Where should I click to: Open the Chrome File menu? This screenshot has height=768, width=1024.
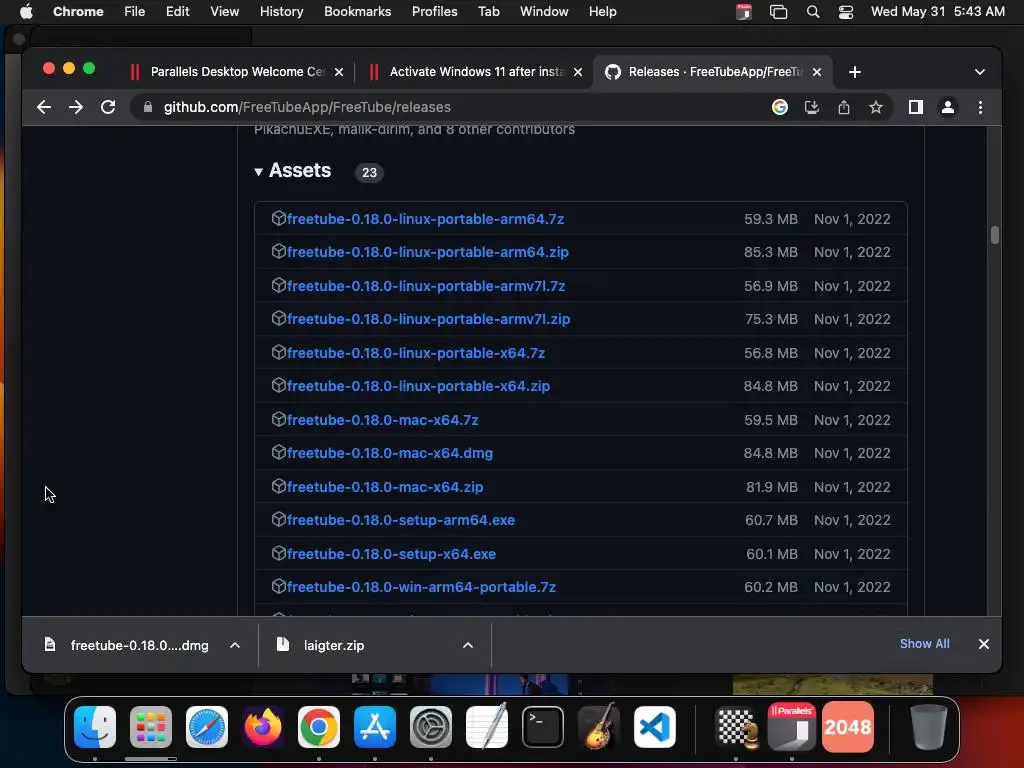(x=135, y=12)
